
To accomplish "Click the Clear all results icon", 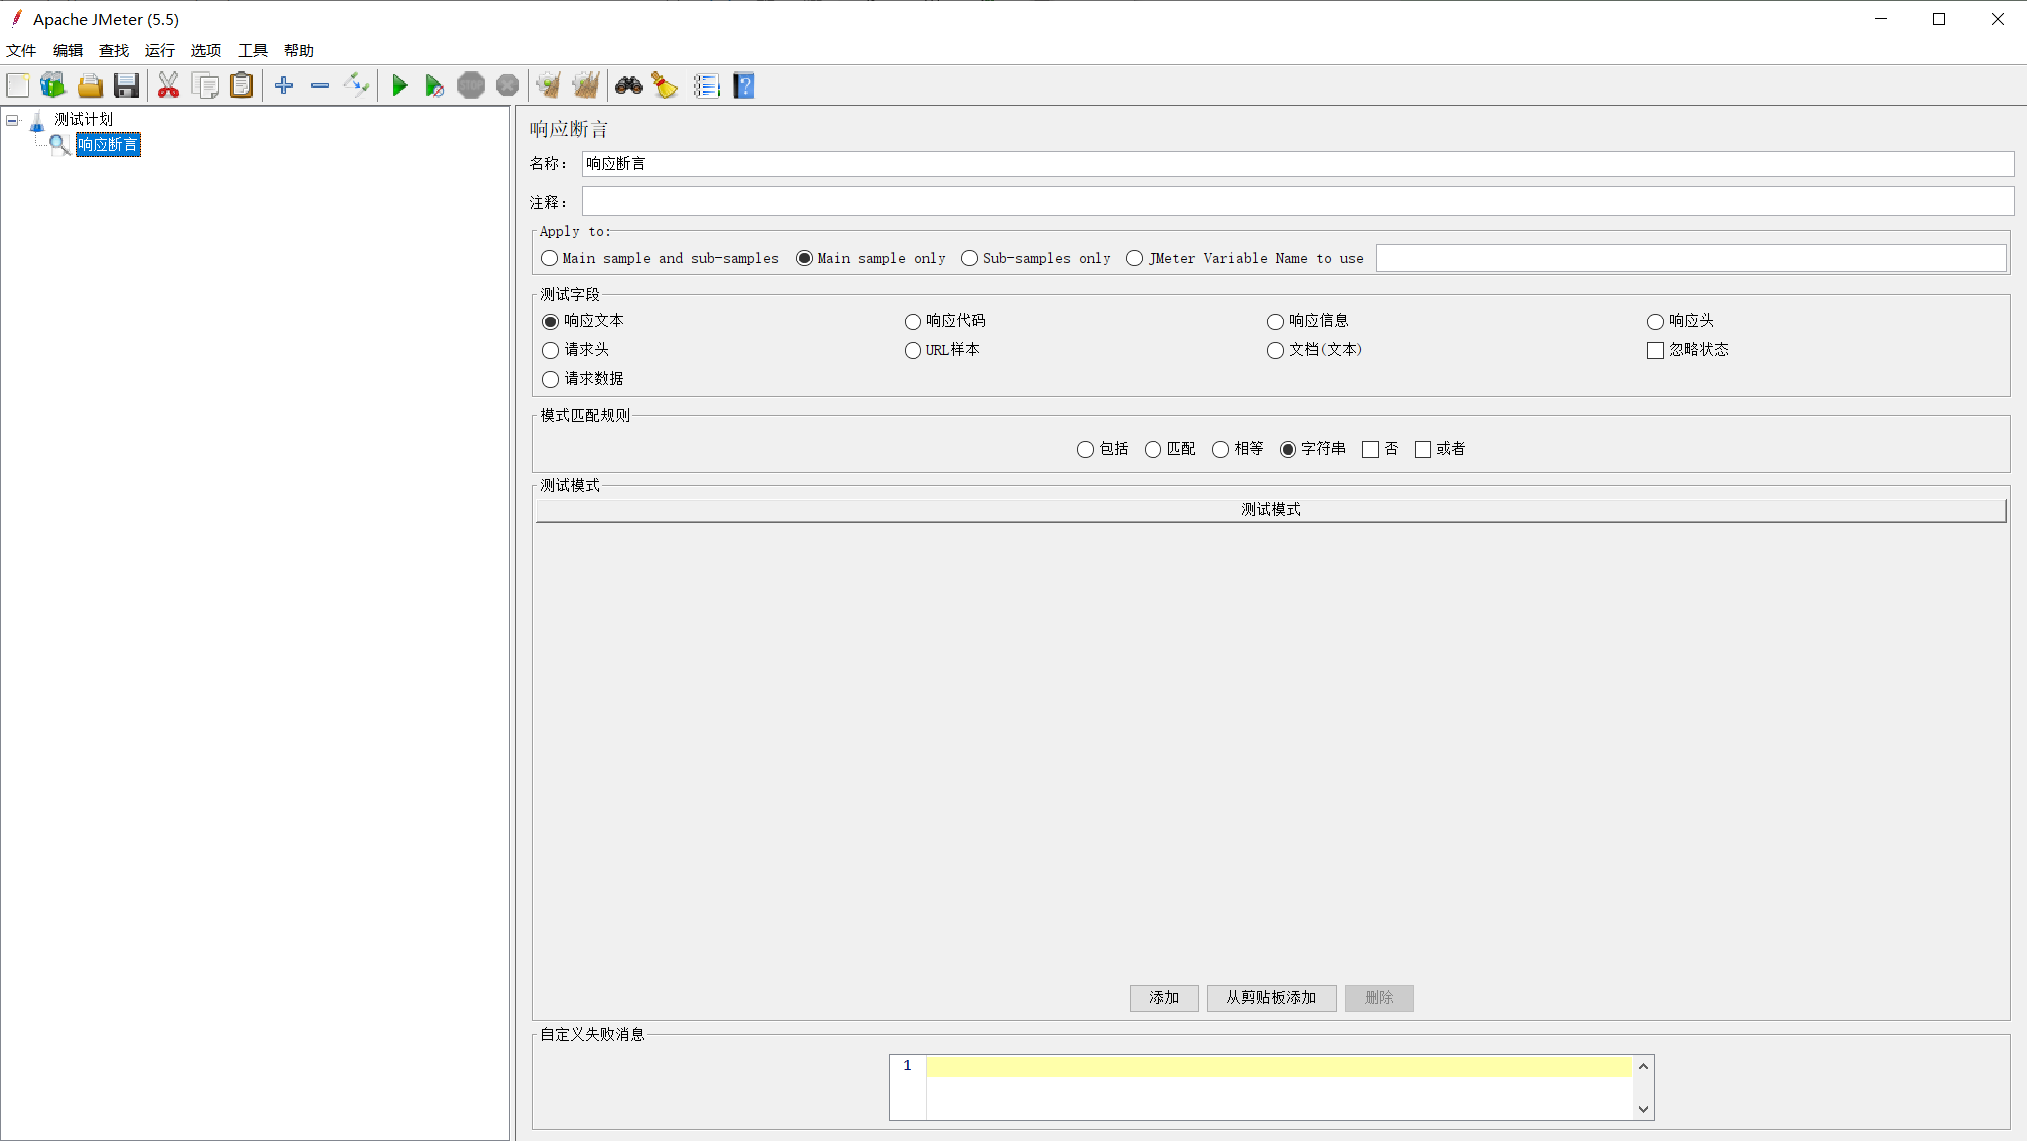I will click(x=586, y=86).
